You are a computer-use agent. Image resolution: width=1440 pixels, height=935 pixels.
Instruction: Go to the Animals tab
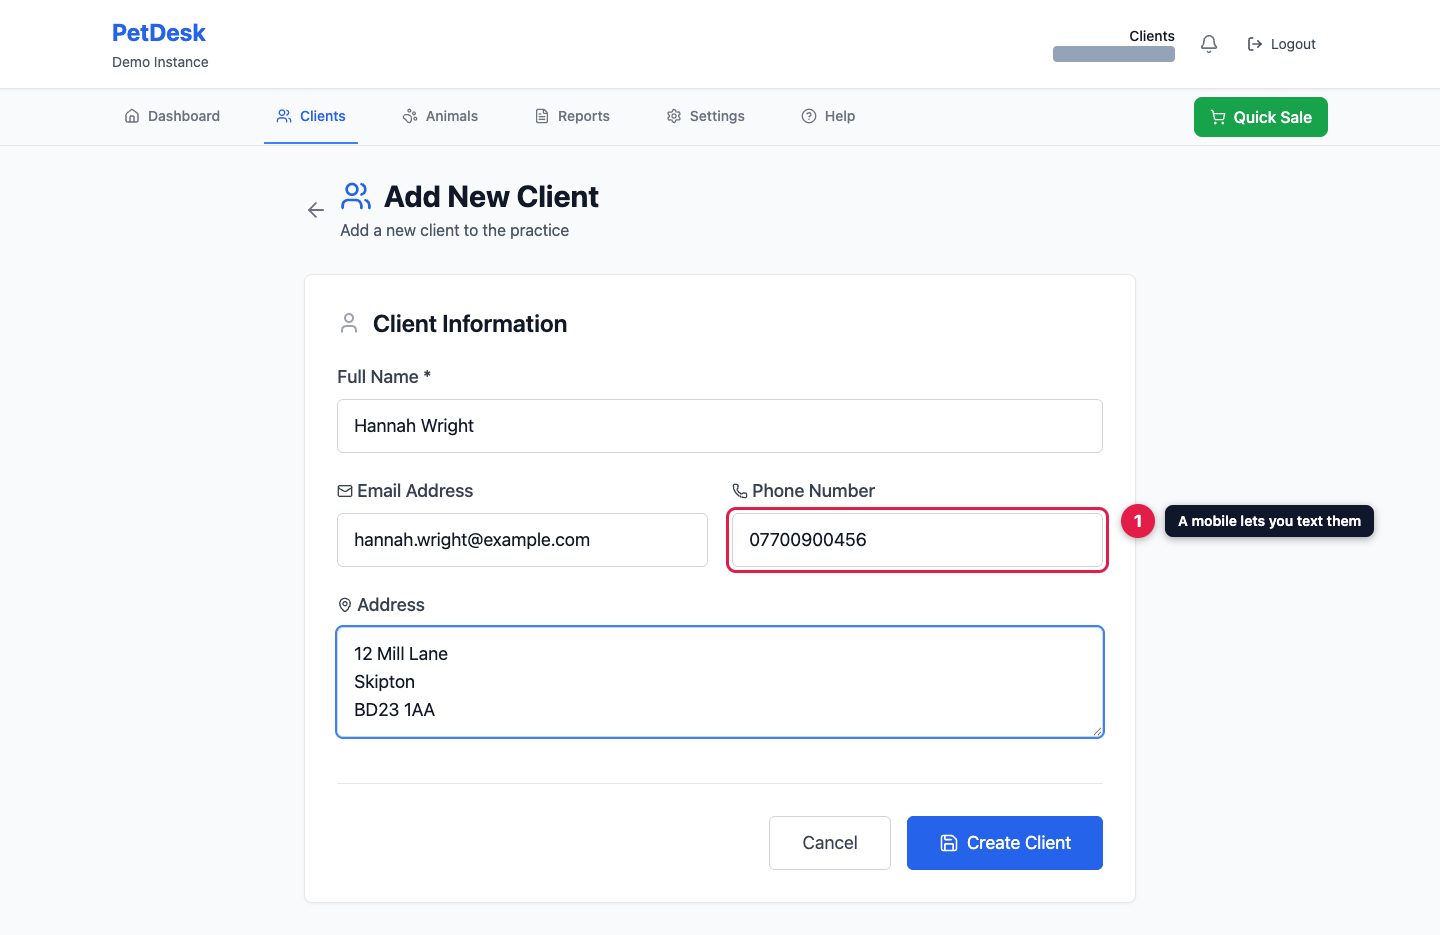(x=440, y=116)
